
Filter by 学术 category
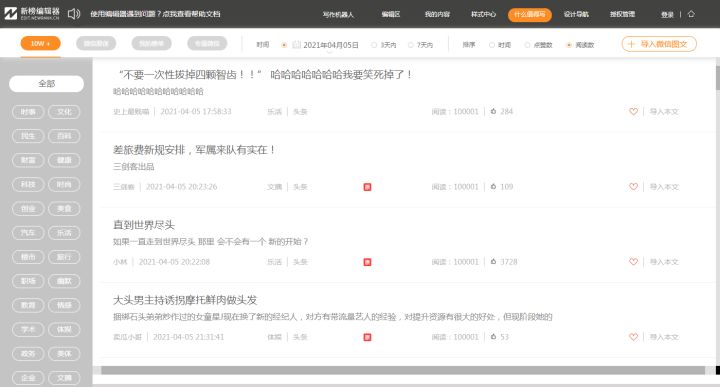[x=28, y=330]
